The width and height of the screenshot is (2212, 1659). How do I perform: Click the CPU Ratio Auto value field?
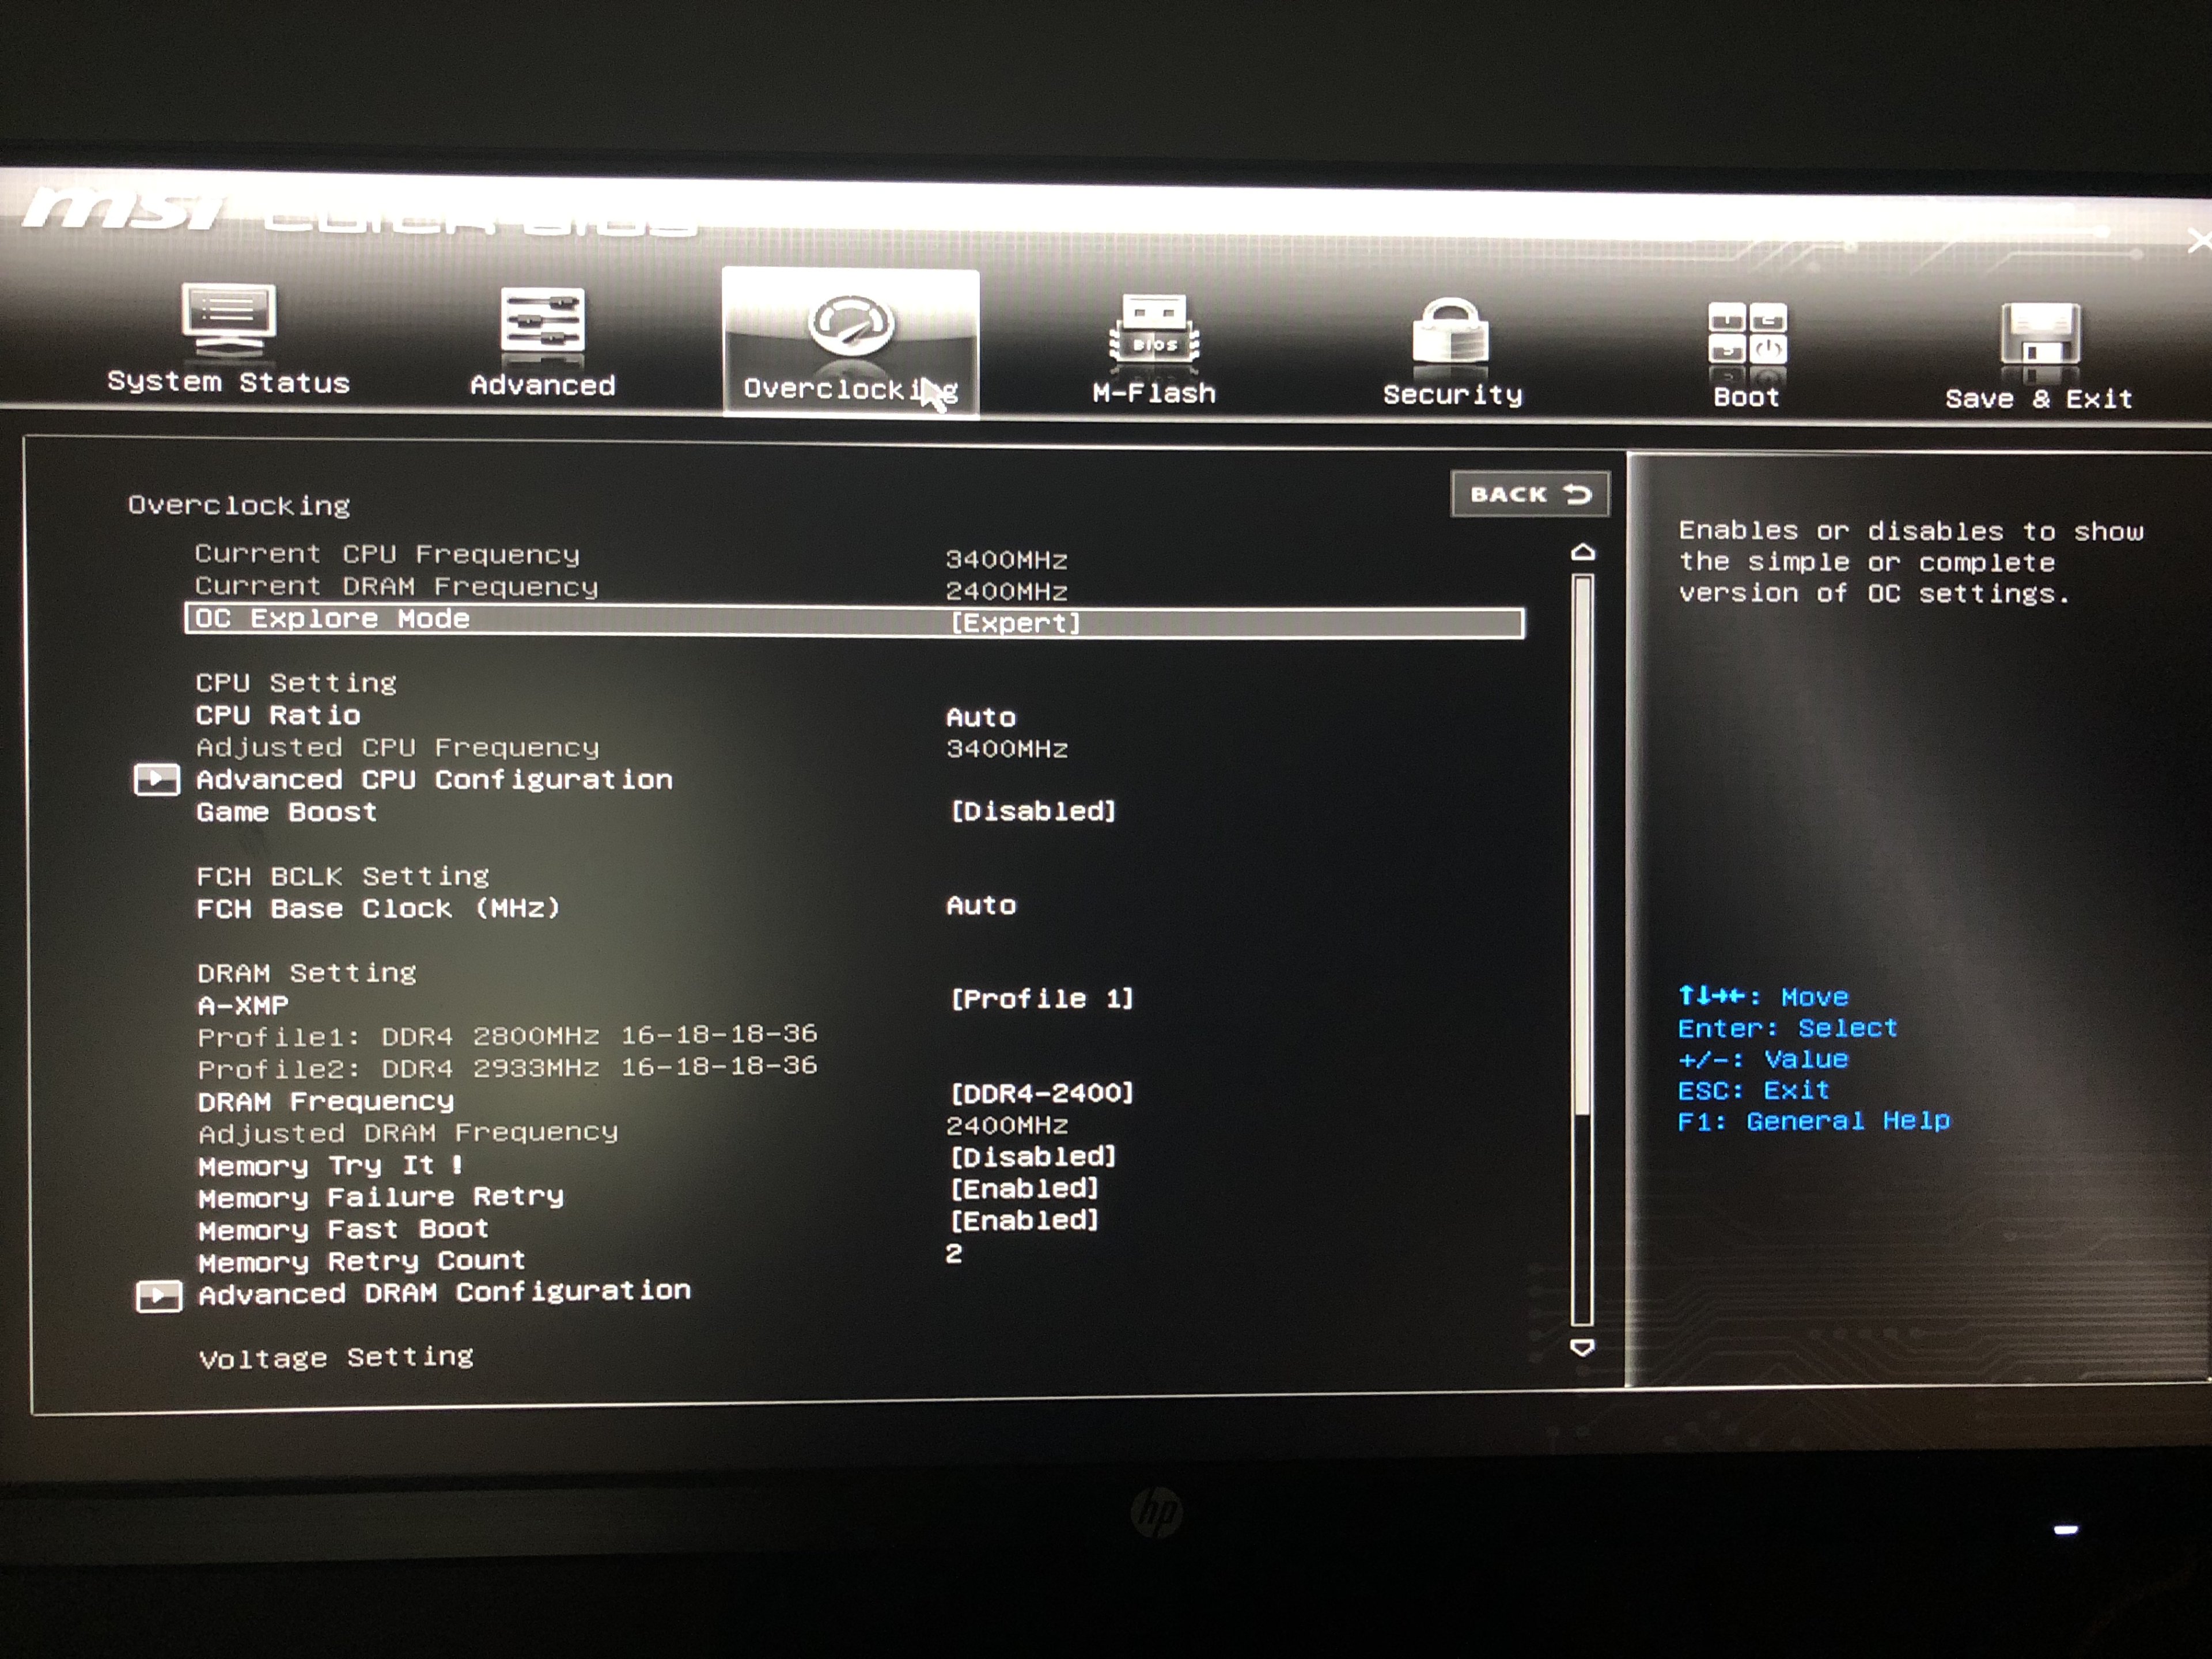[981, 717]
